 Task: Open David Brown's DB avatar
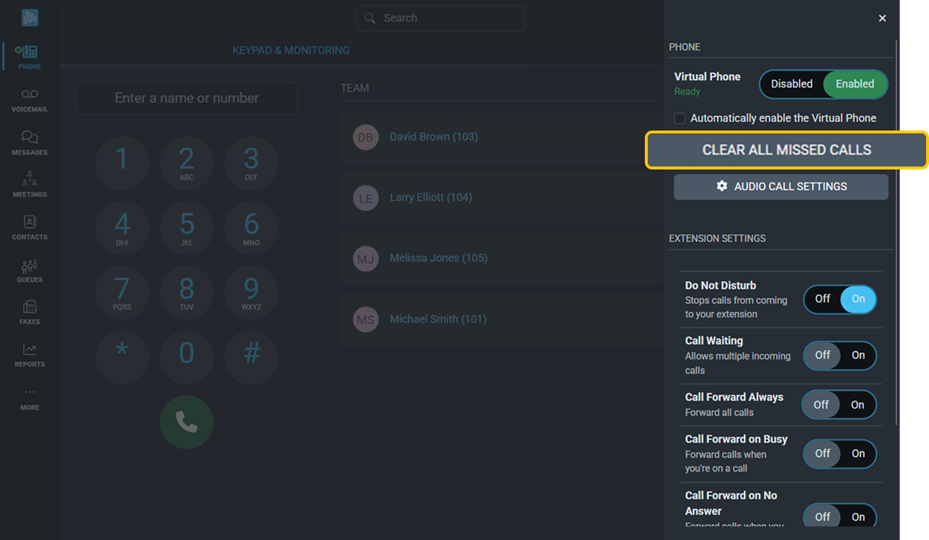click(366, 137)
